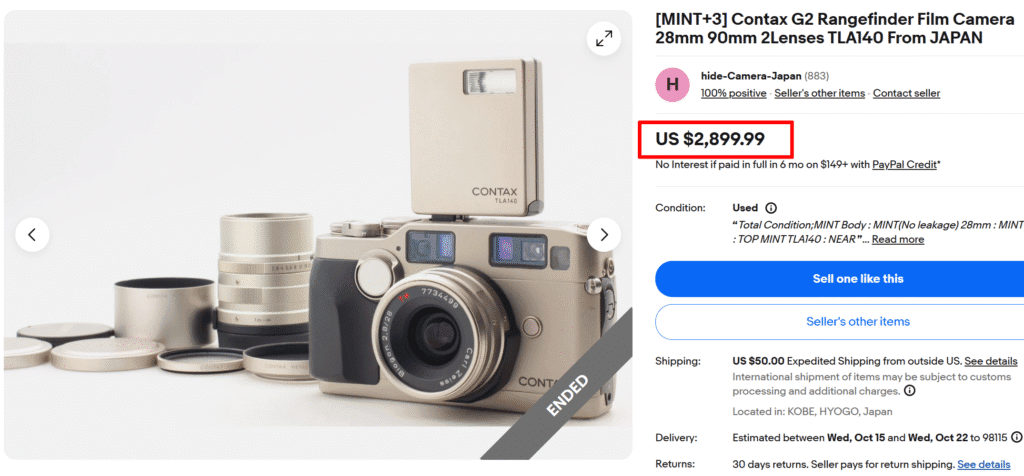Click the delivery estimate info icon
Image resolution: width=1024 pixels, height=476 pixels.
1017,437
